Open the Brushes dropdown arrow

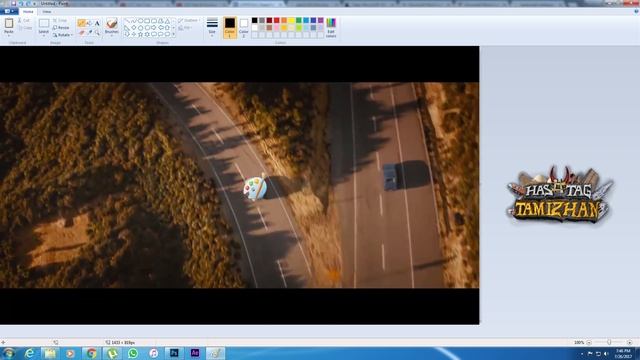111,36
